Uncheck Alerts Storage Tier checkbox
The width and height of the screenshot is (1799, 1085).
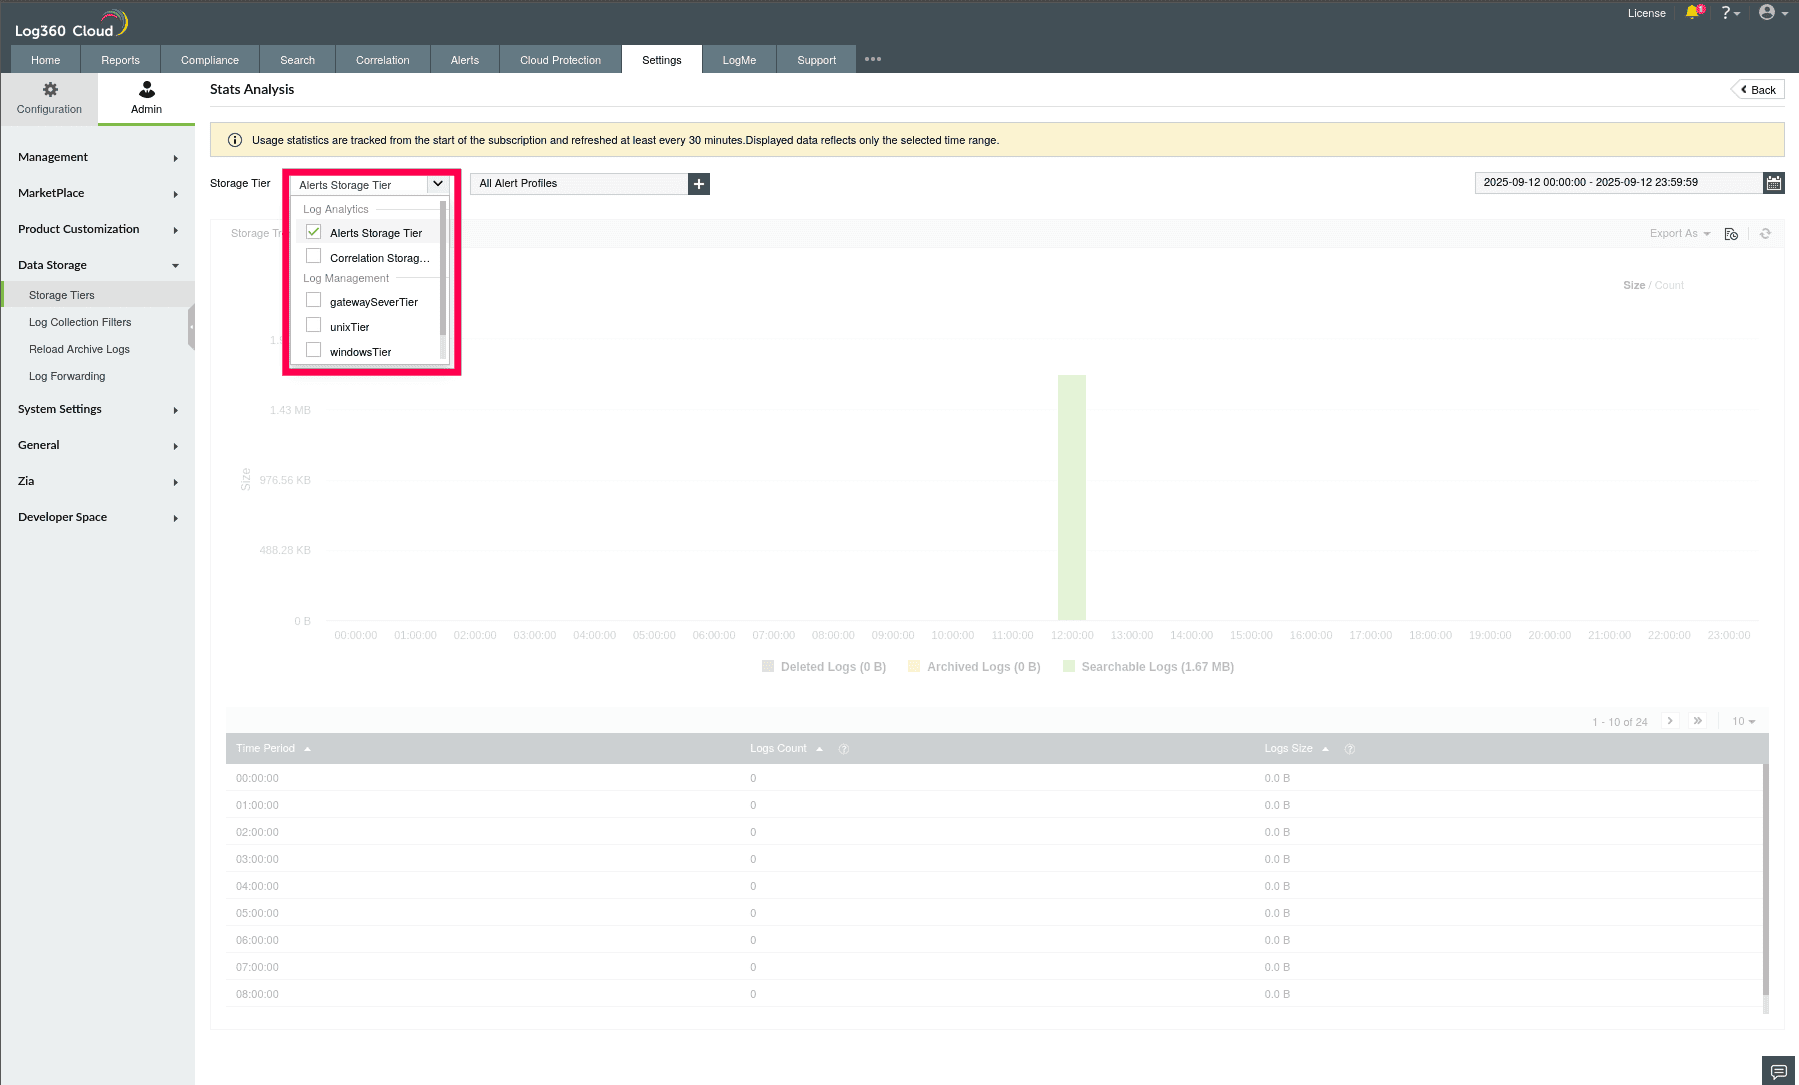tap(314, 232)
